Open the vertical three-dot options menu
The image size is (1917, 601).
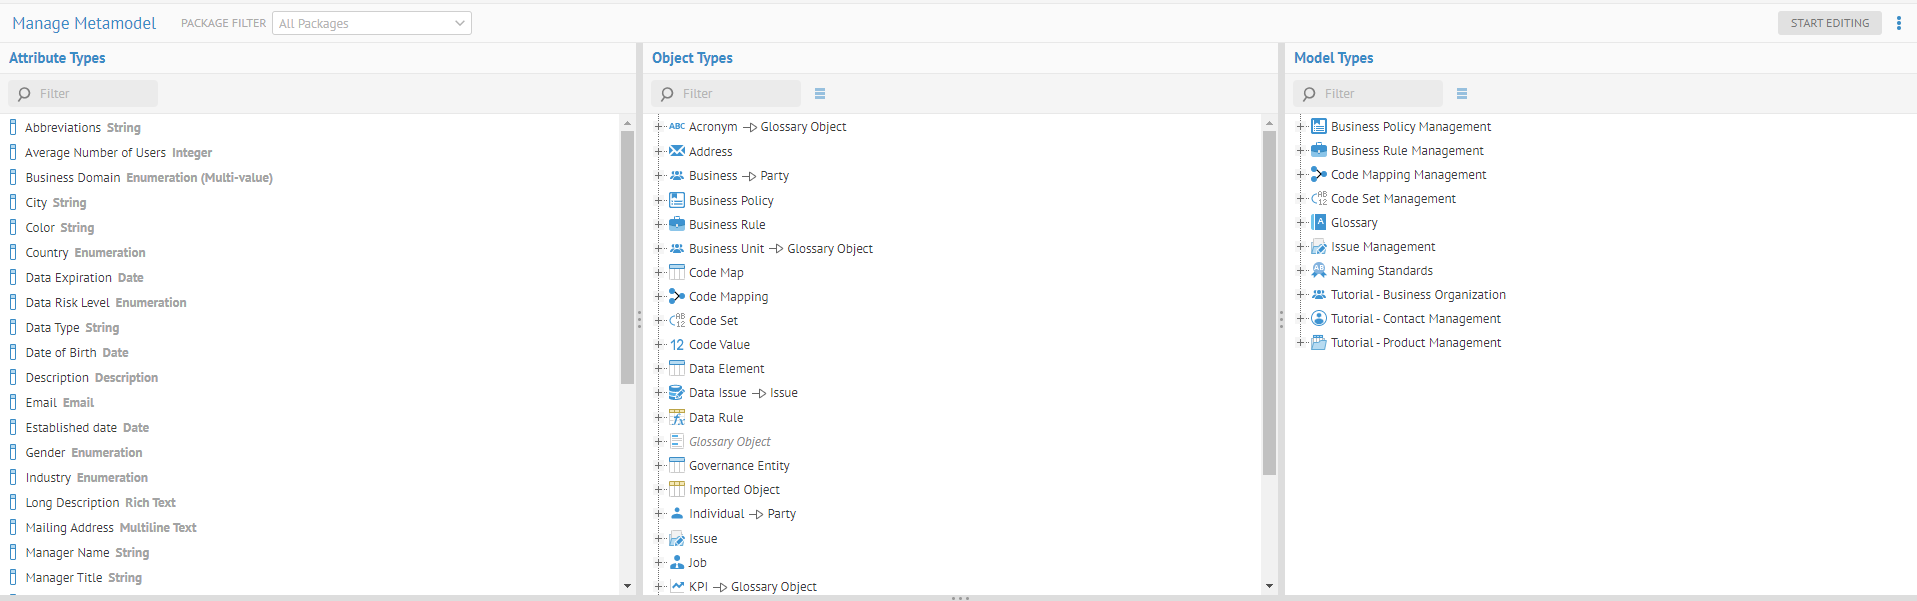click(x=1899, y=23)
